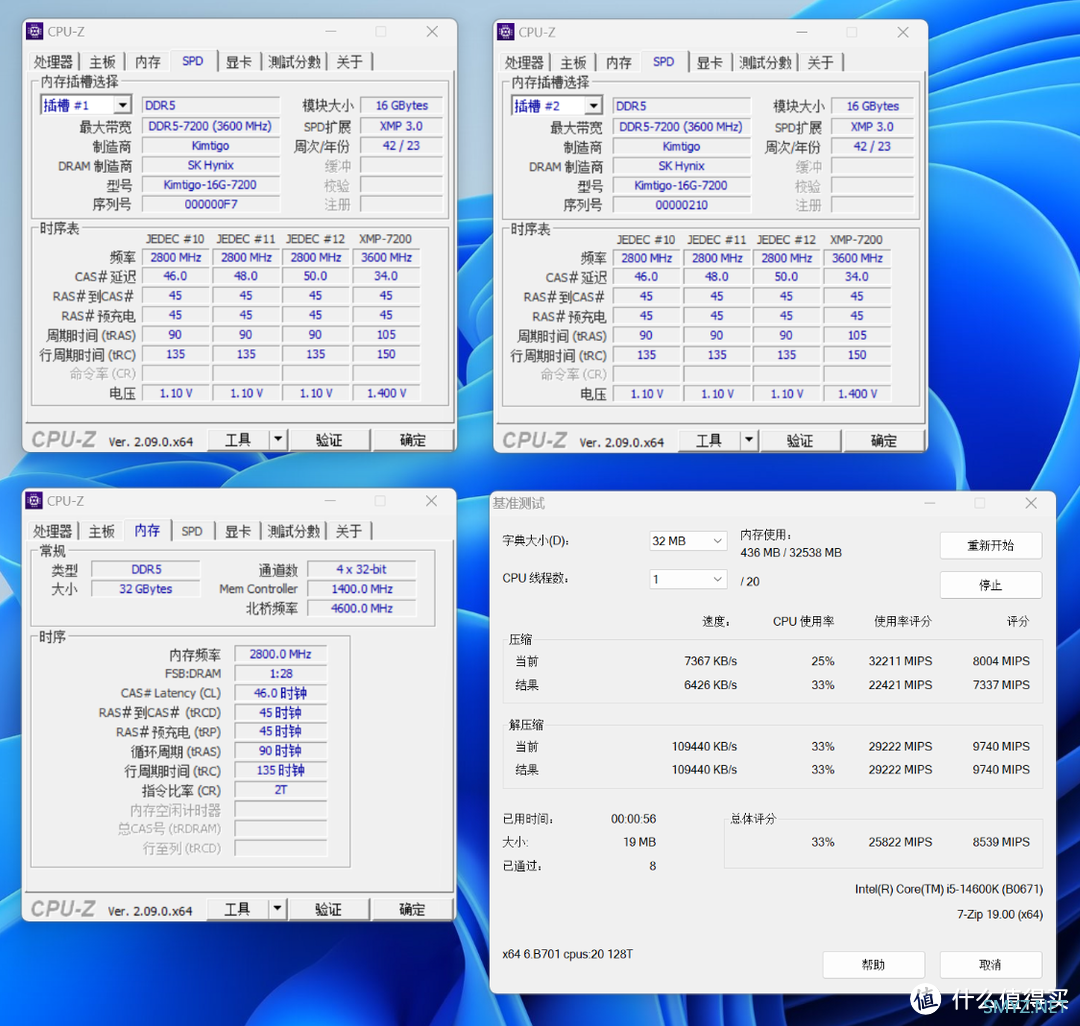The width and height of the screenshot is (1080, 1026).
Task: Click CPU-Z app icon in slot #1 window
Action: pos(34,32)
